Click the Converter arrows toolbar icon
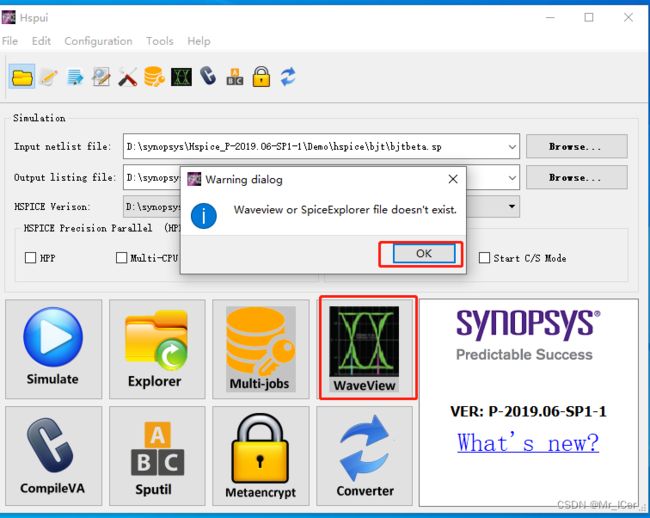The image size is (650, 518). click(x=288, y=77)
